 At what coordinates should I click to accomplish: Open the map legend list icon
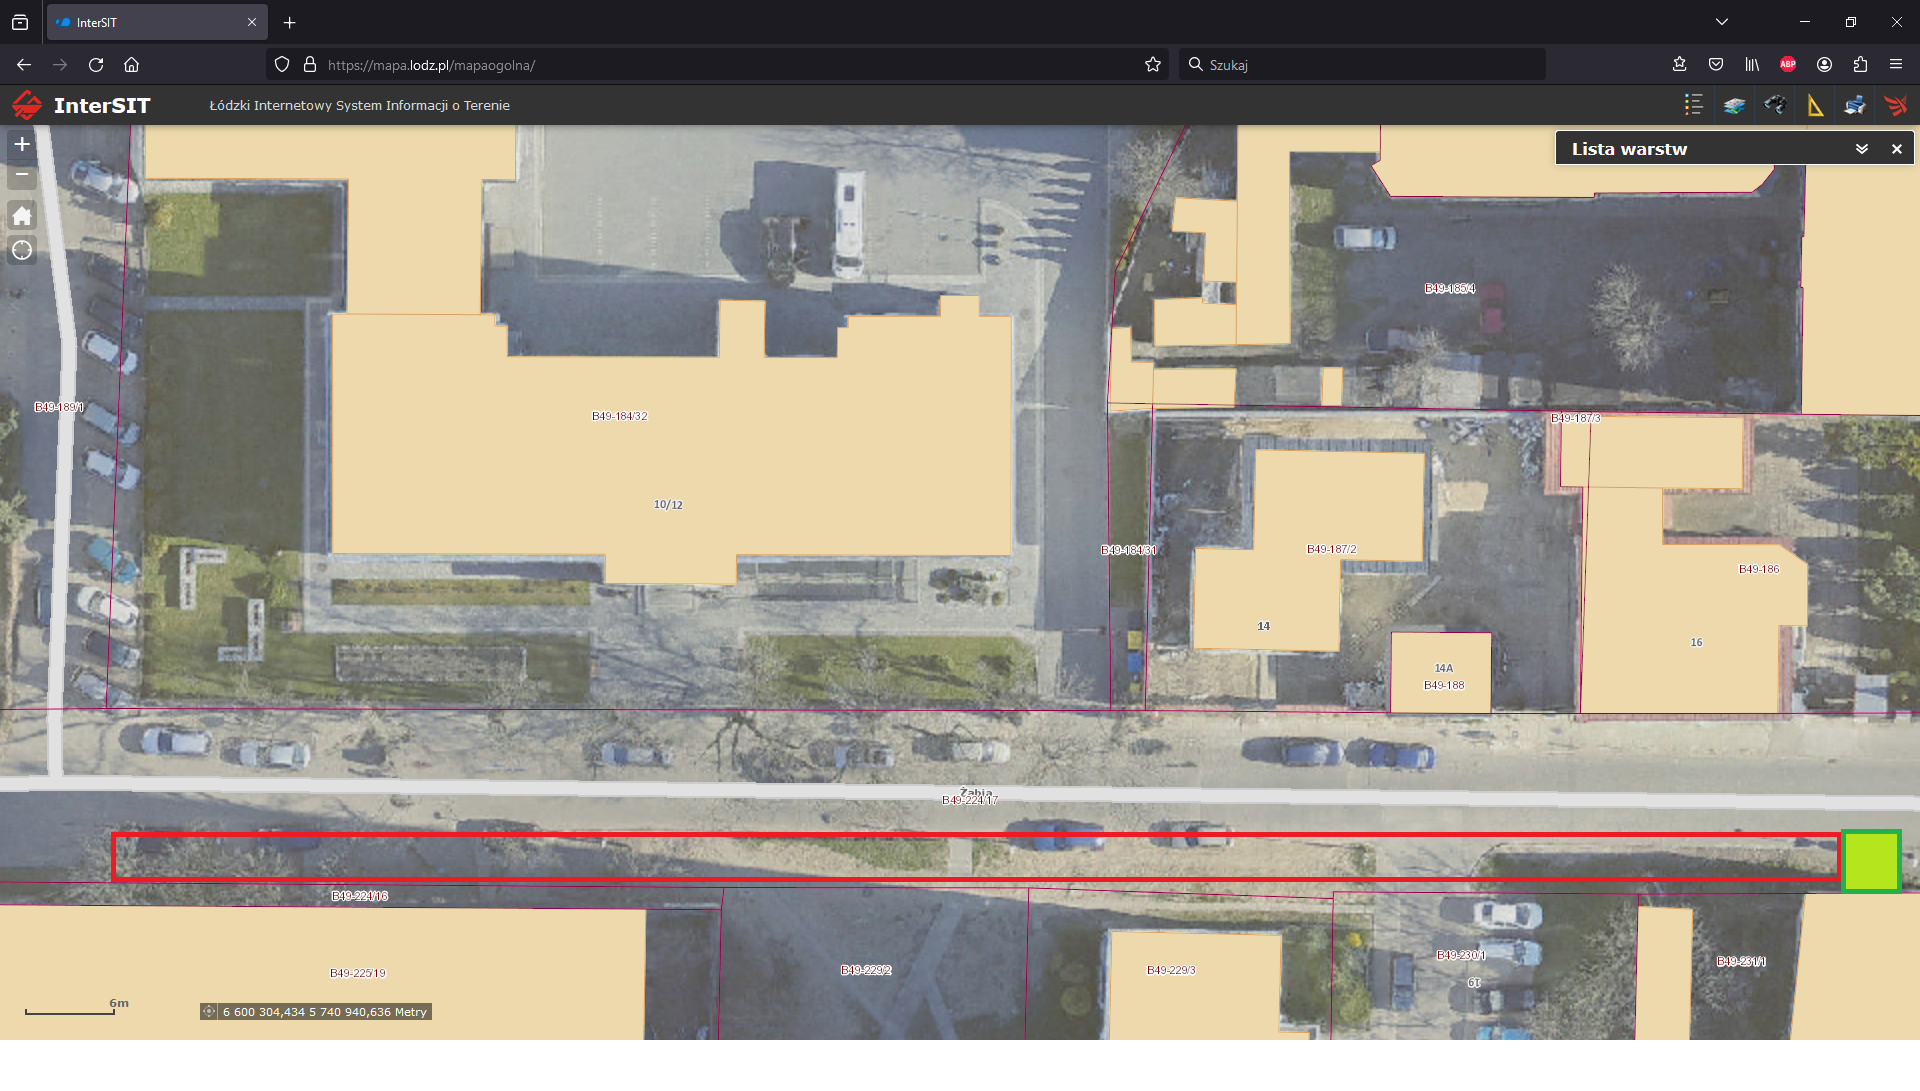click(x=1693, y=105)
